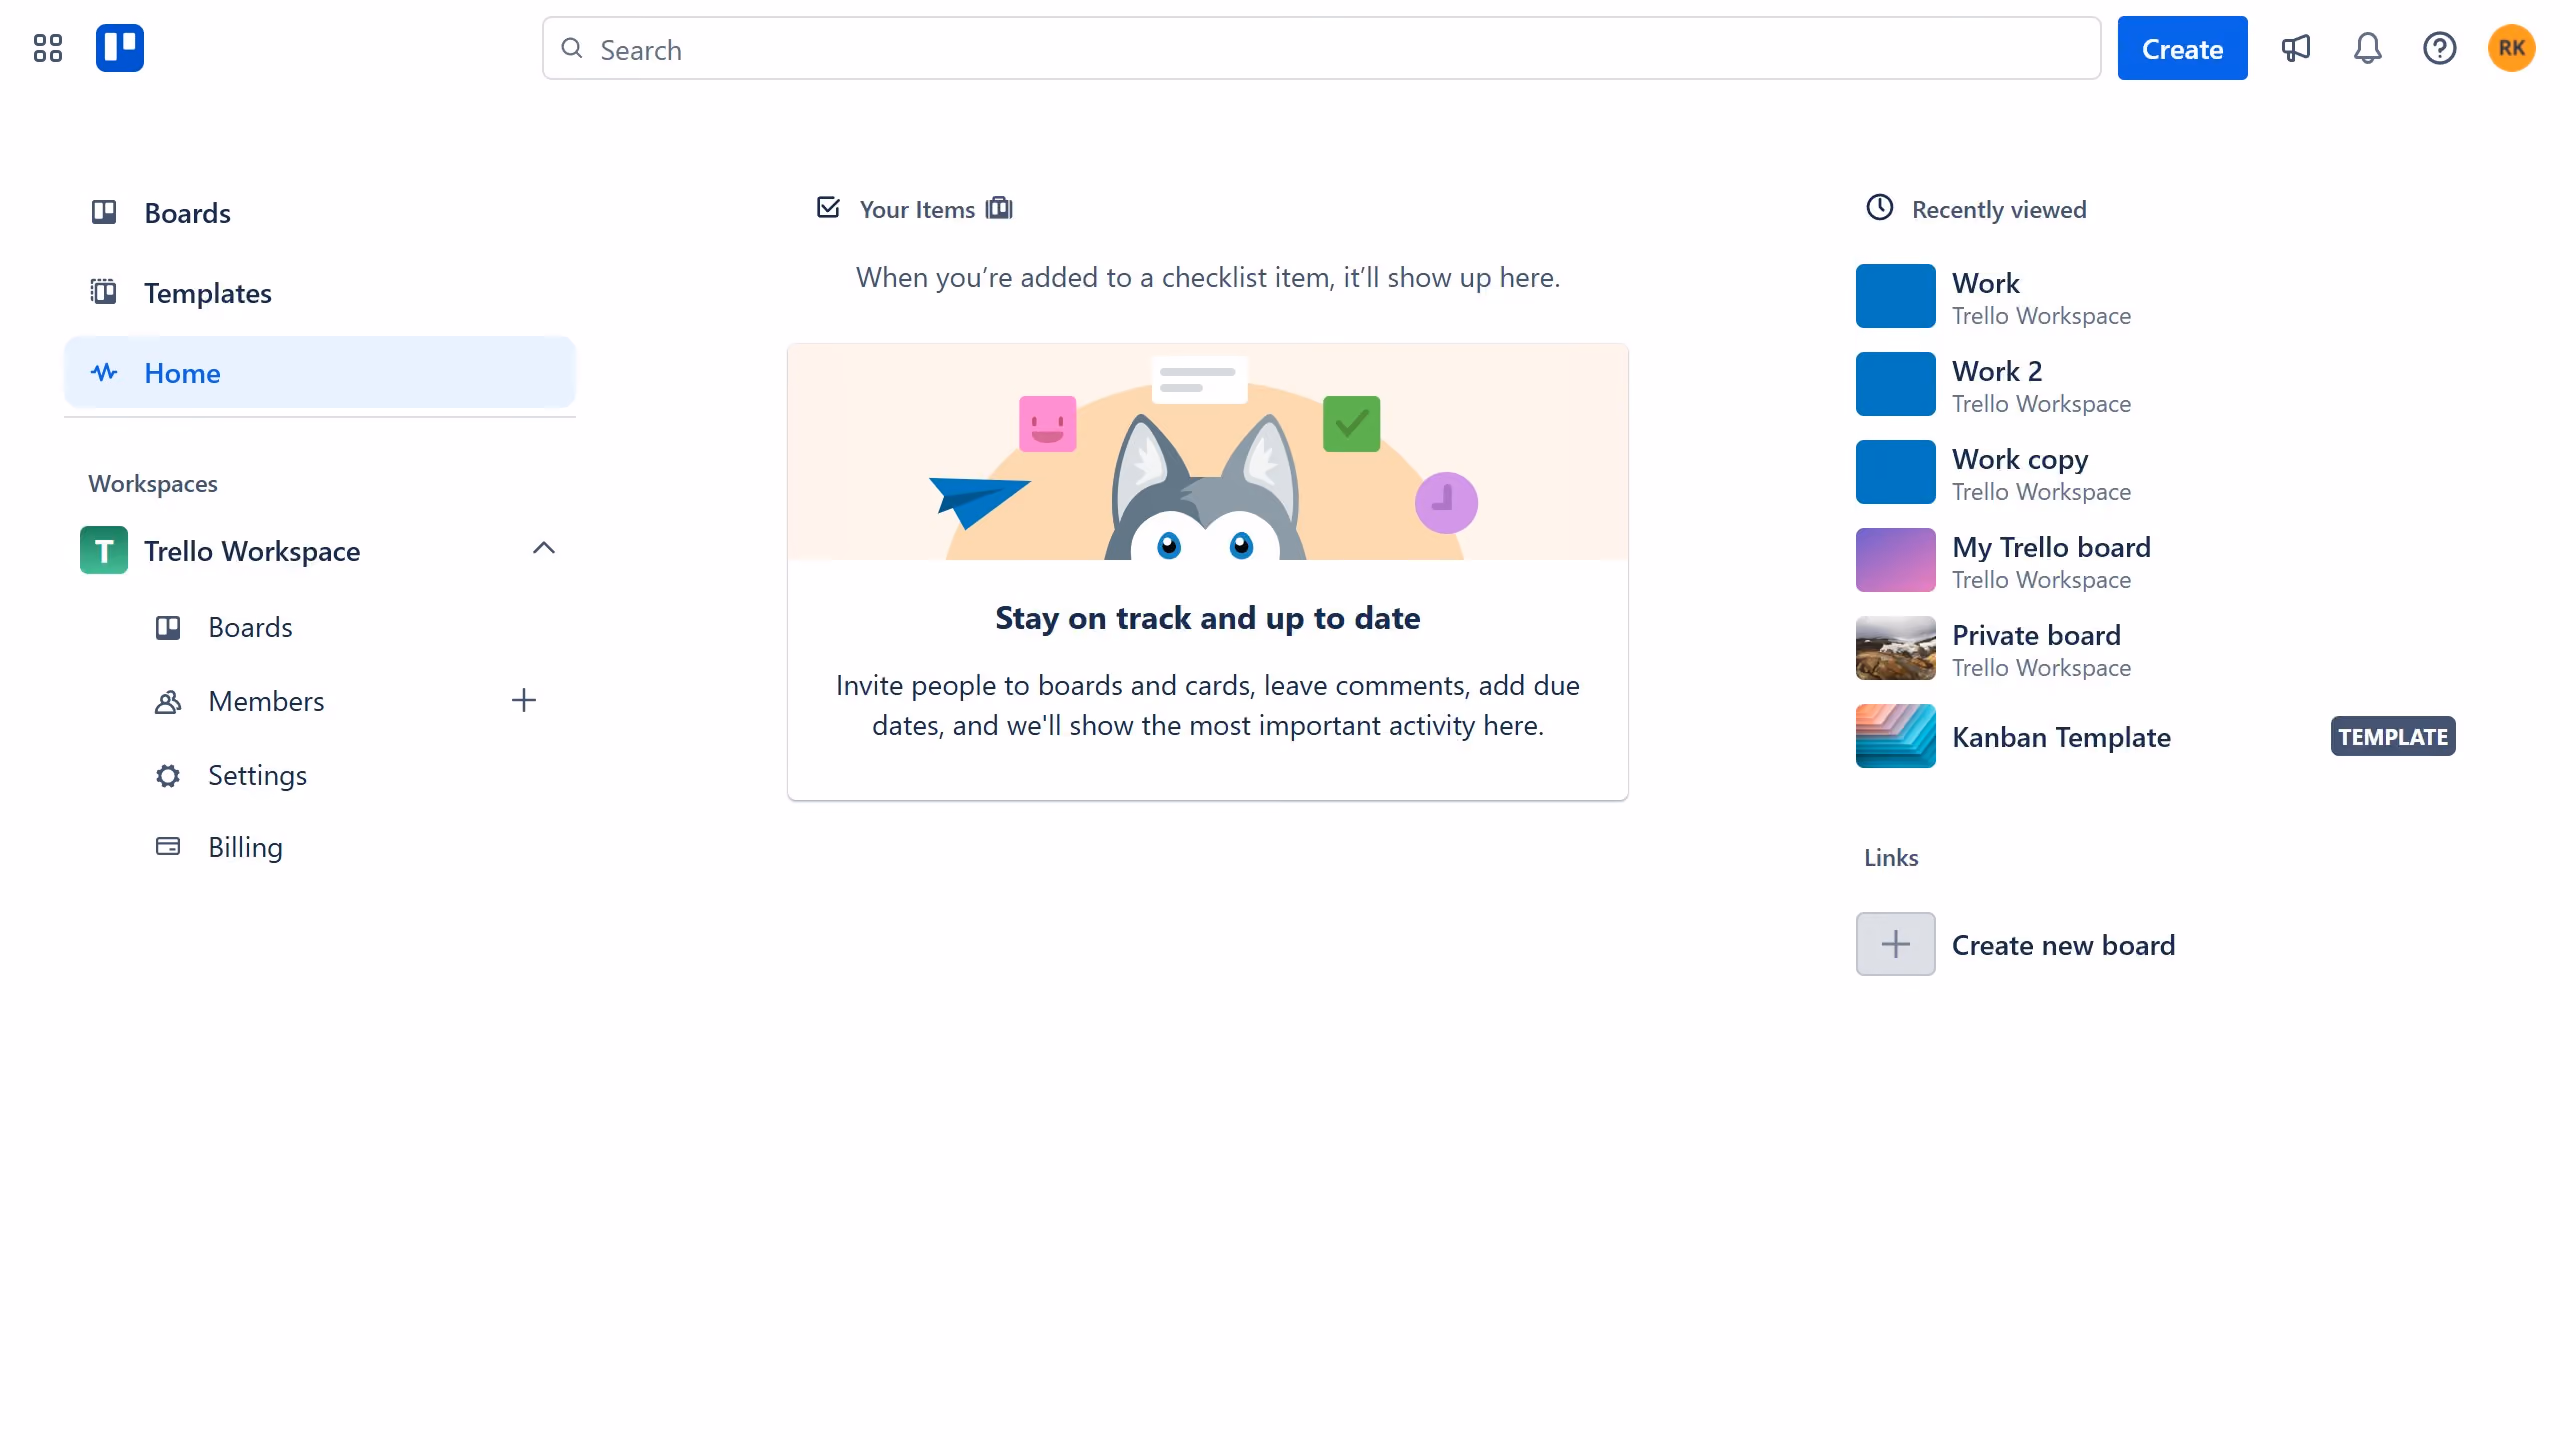
Task: Click the Work board blue thumbnail
Action: coord(1896,296)
